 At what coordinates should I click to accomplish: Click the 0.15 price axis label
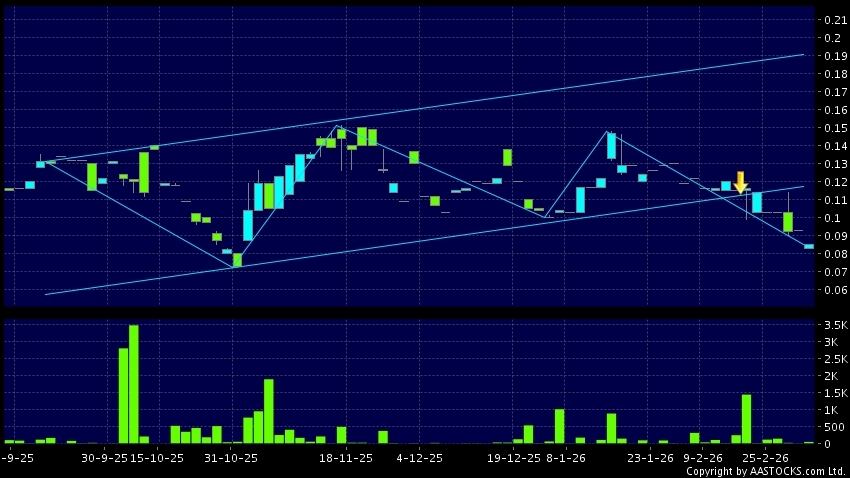(x=832, y=128)
